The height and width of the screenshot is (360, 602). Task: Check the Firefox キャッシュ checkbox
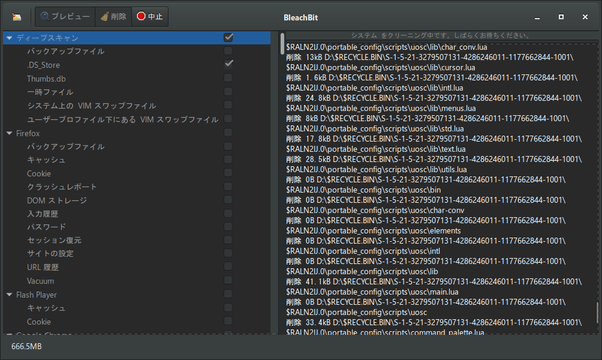[x=228, y=159]
